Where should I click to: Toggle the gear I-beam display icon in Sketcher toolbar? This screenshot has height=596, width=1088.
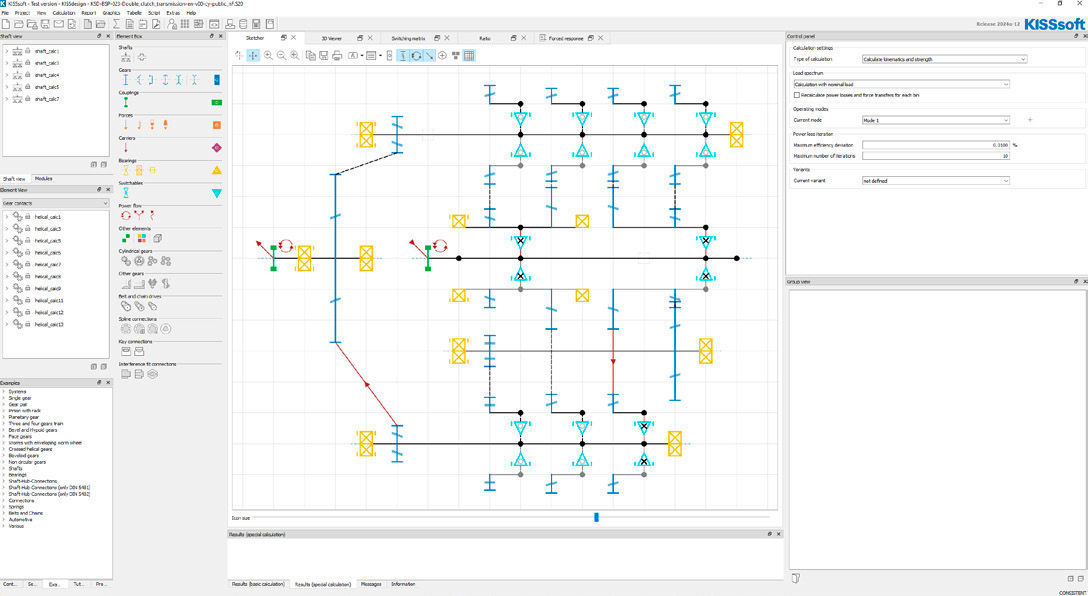[402, 56]
